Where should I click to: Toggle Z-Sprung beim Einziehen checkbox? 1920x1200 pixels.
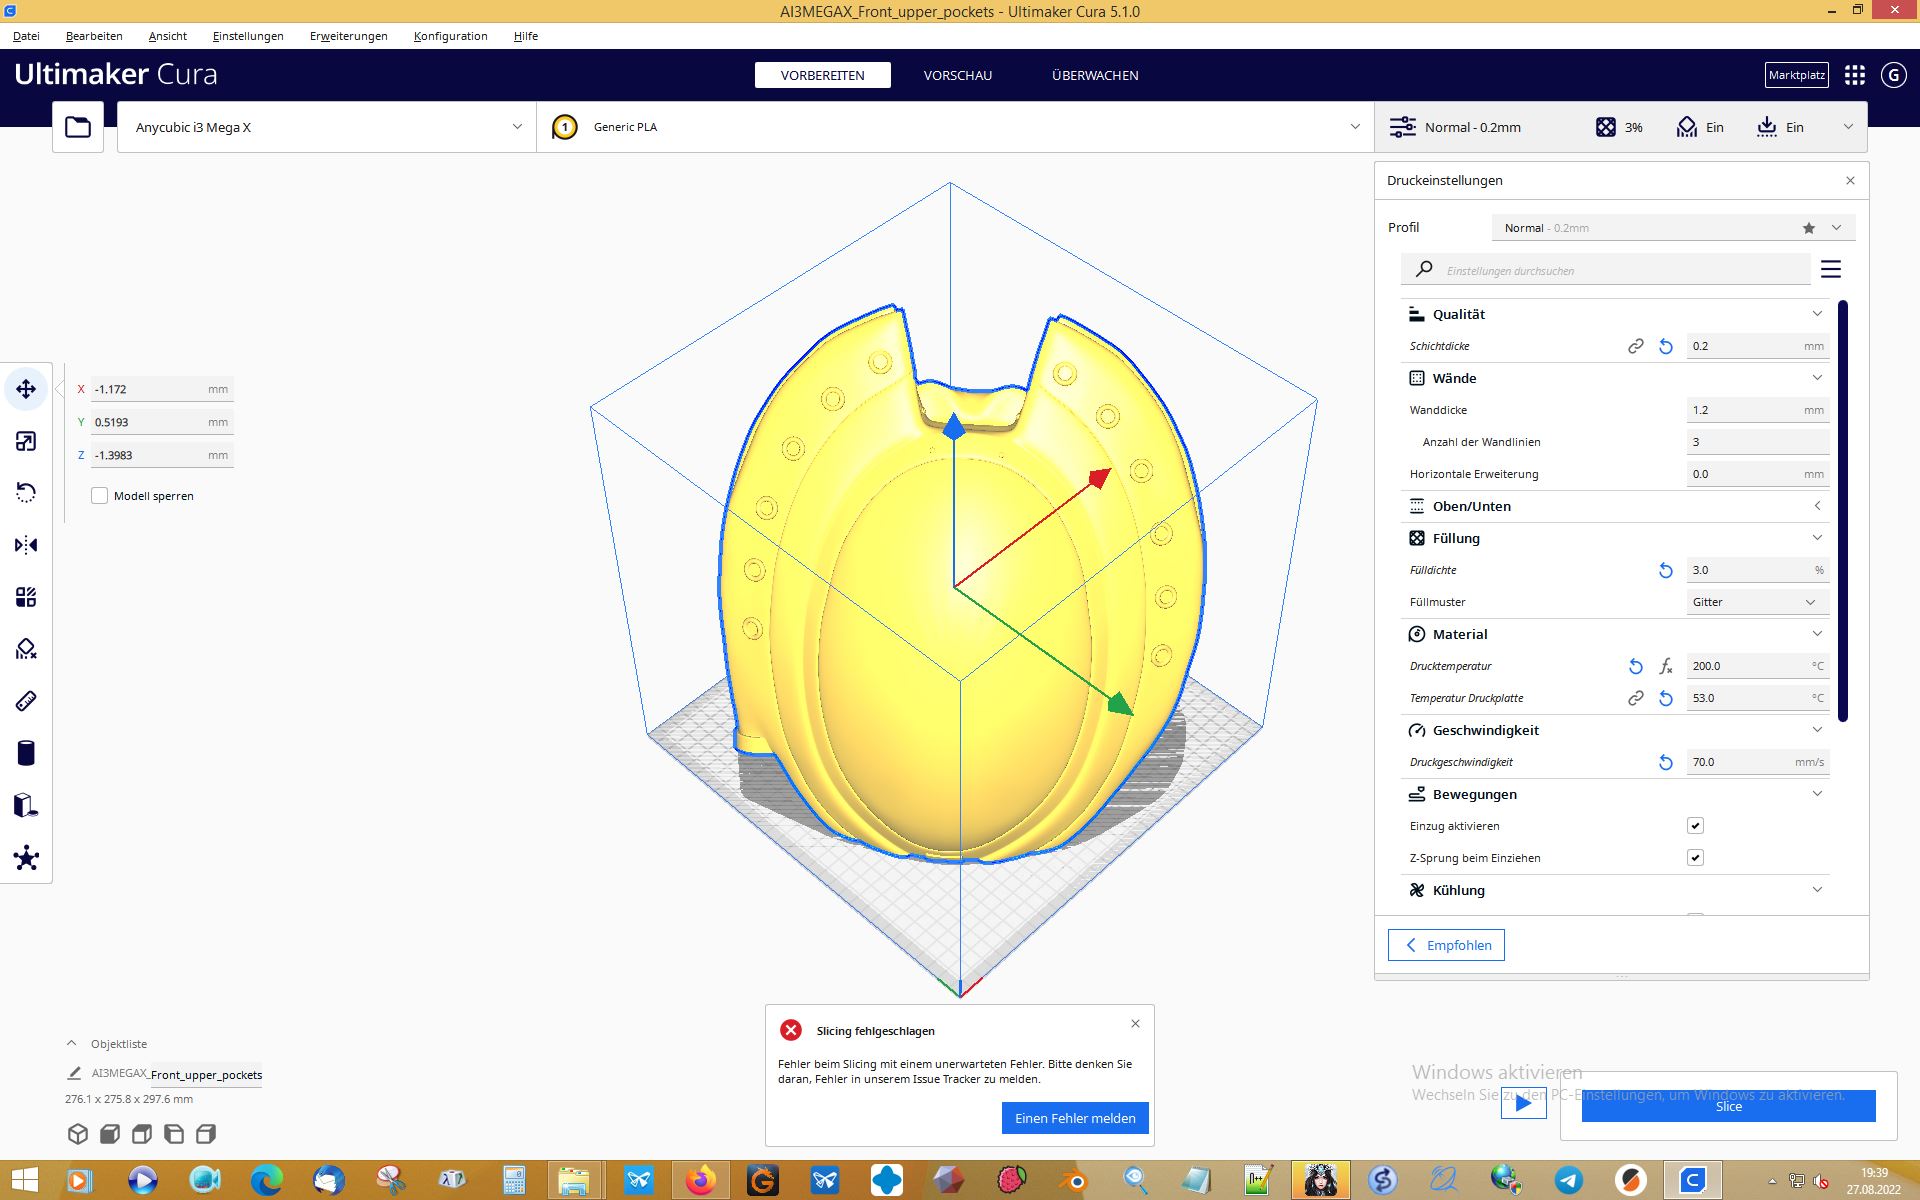[x=1695, y=858]
